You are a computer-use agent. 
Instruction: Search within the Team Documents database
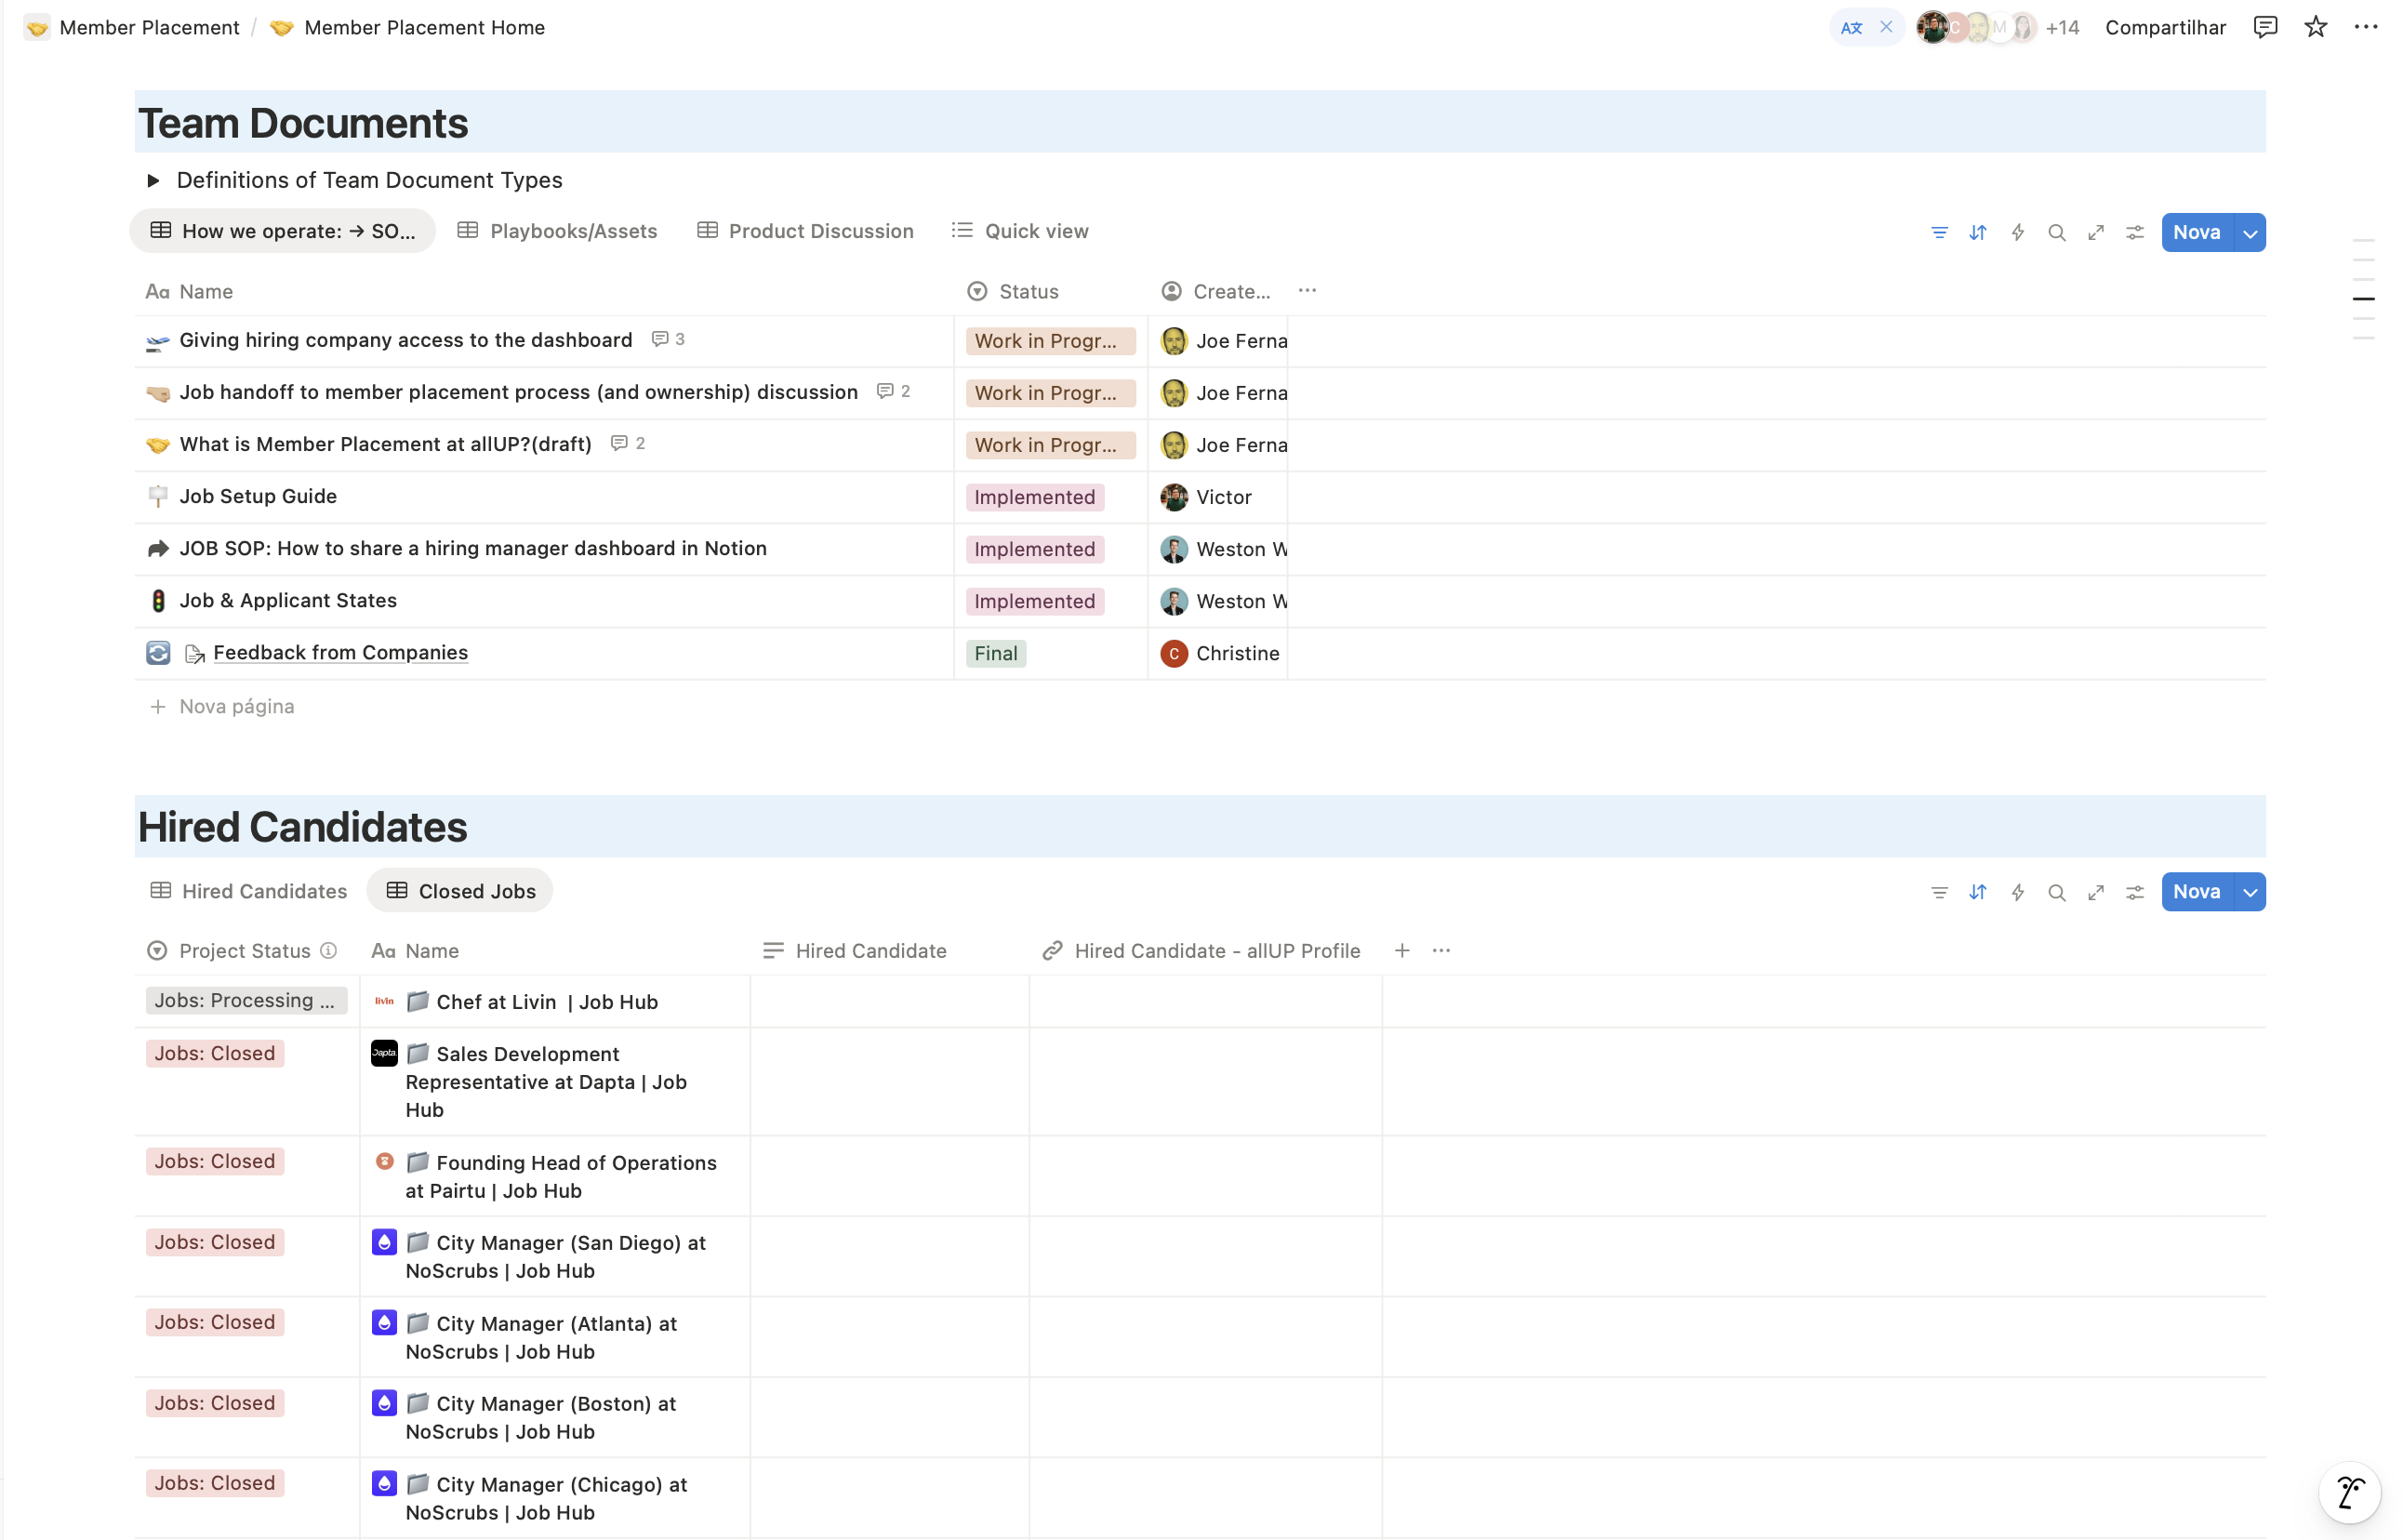2056,231
